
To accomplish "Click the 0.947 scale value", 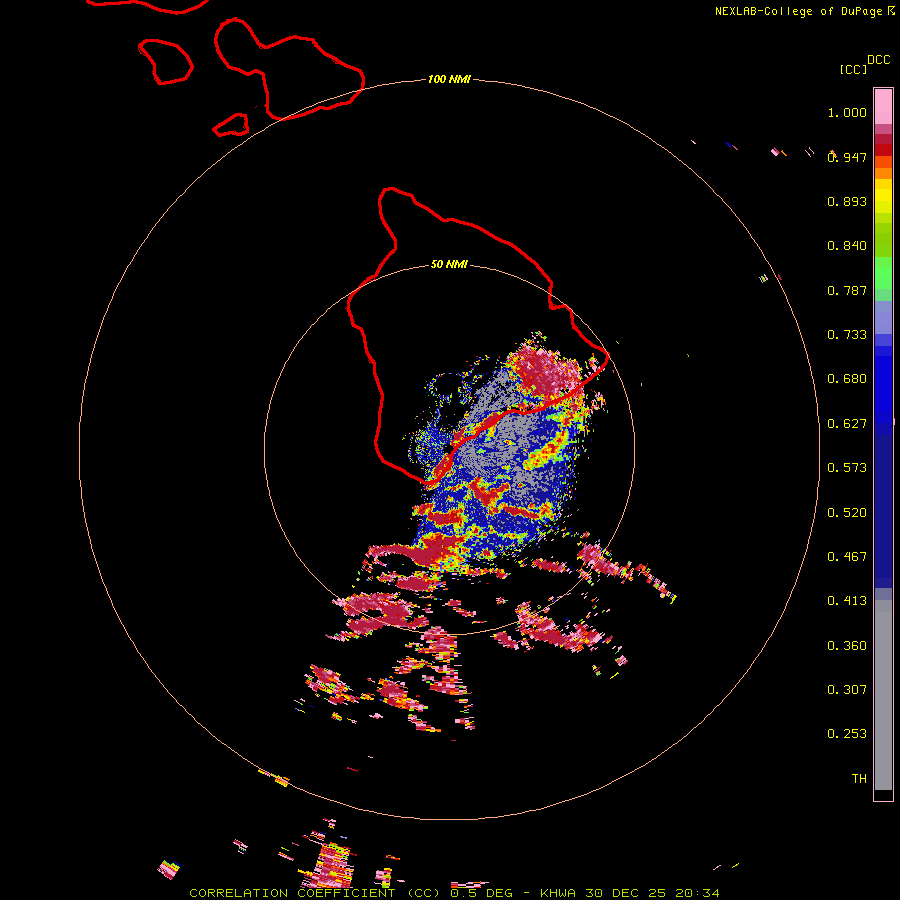I will point(847,157).
